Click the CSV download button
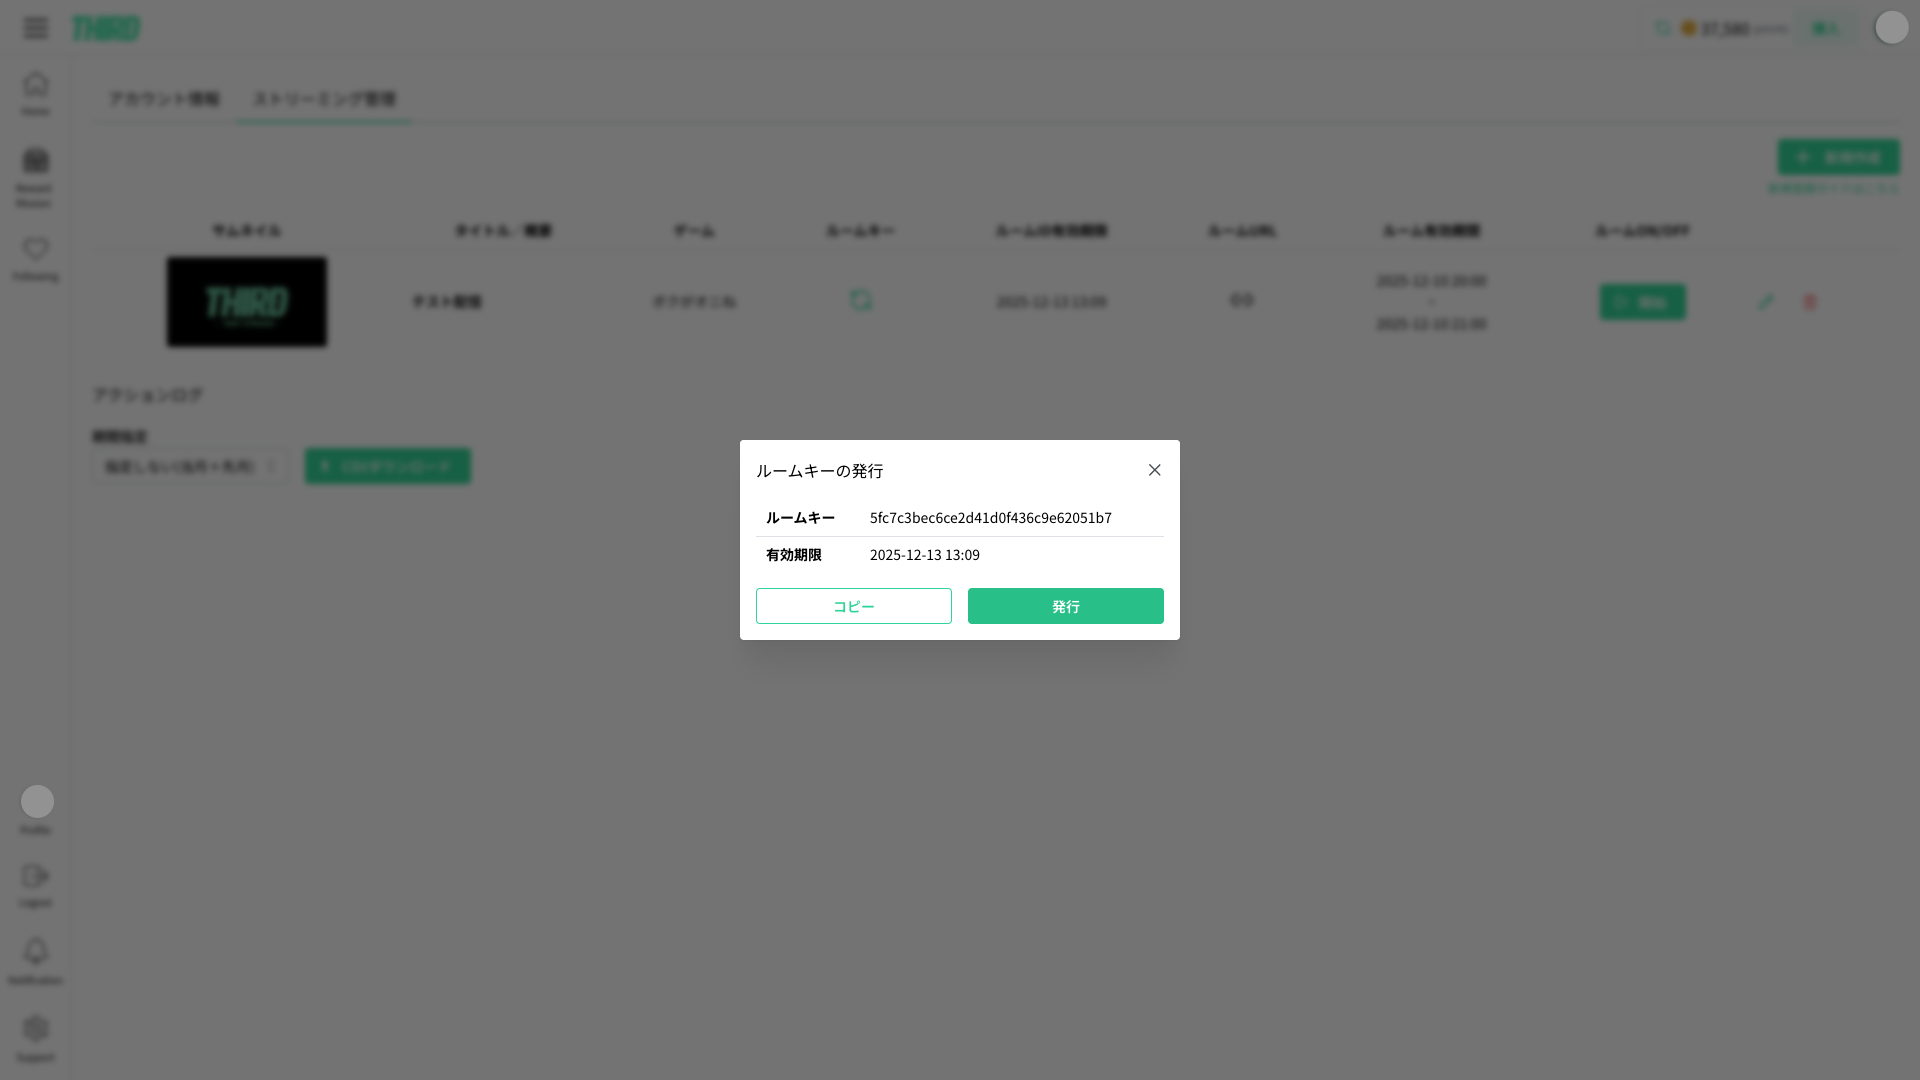The image size is (1920, 1080). click(x=387, y=466)
